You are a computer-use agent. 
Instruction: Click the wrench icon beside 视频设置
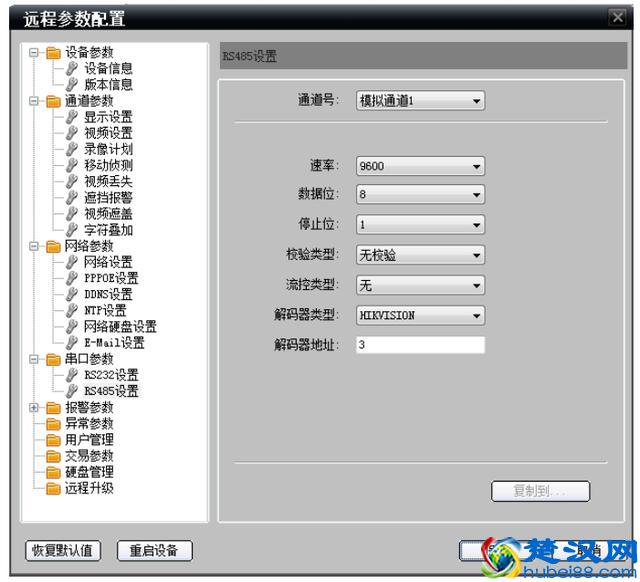point(72,133)
